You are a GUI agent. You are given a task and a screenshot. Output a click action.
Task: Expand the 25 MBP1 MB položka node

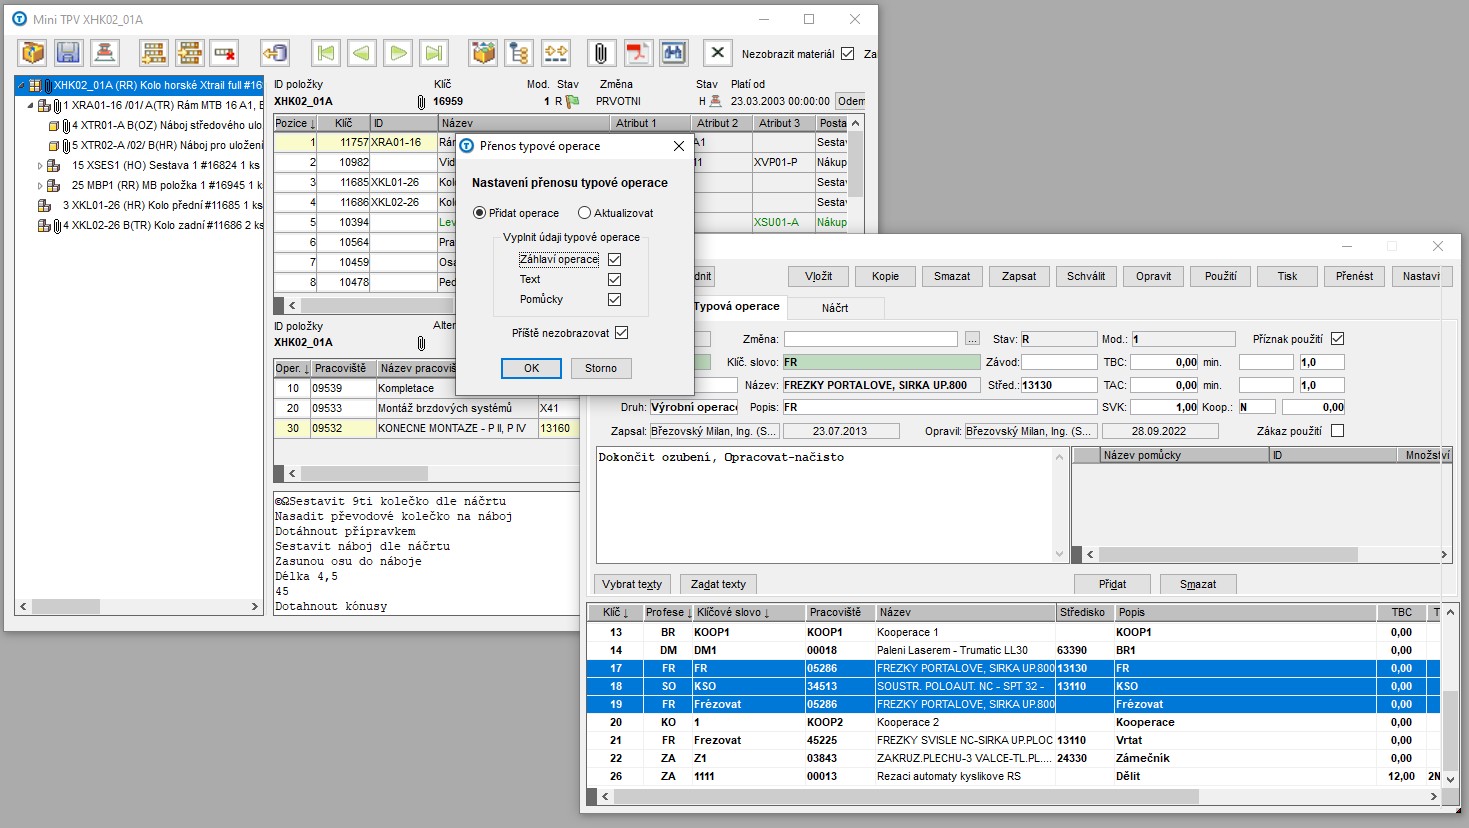[40, 185]
